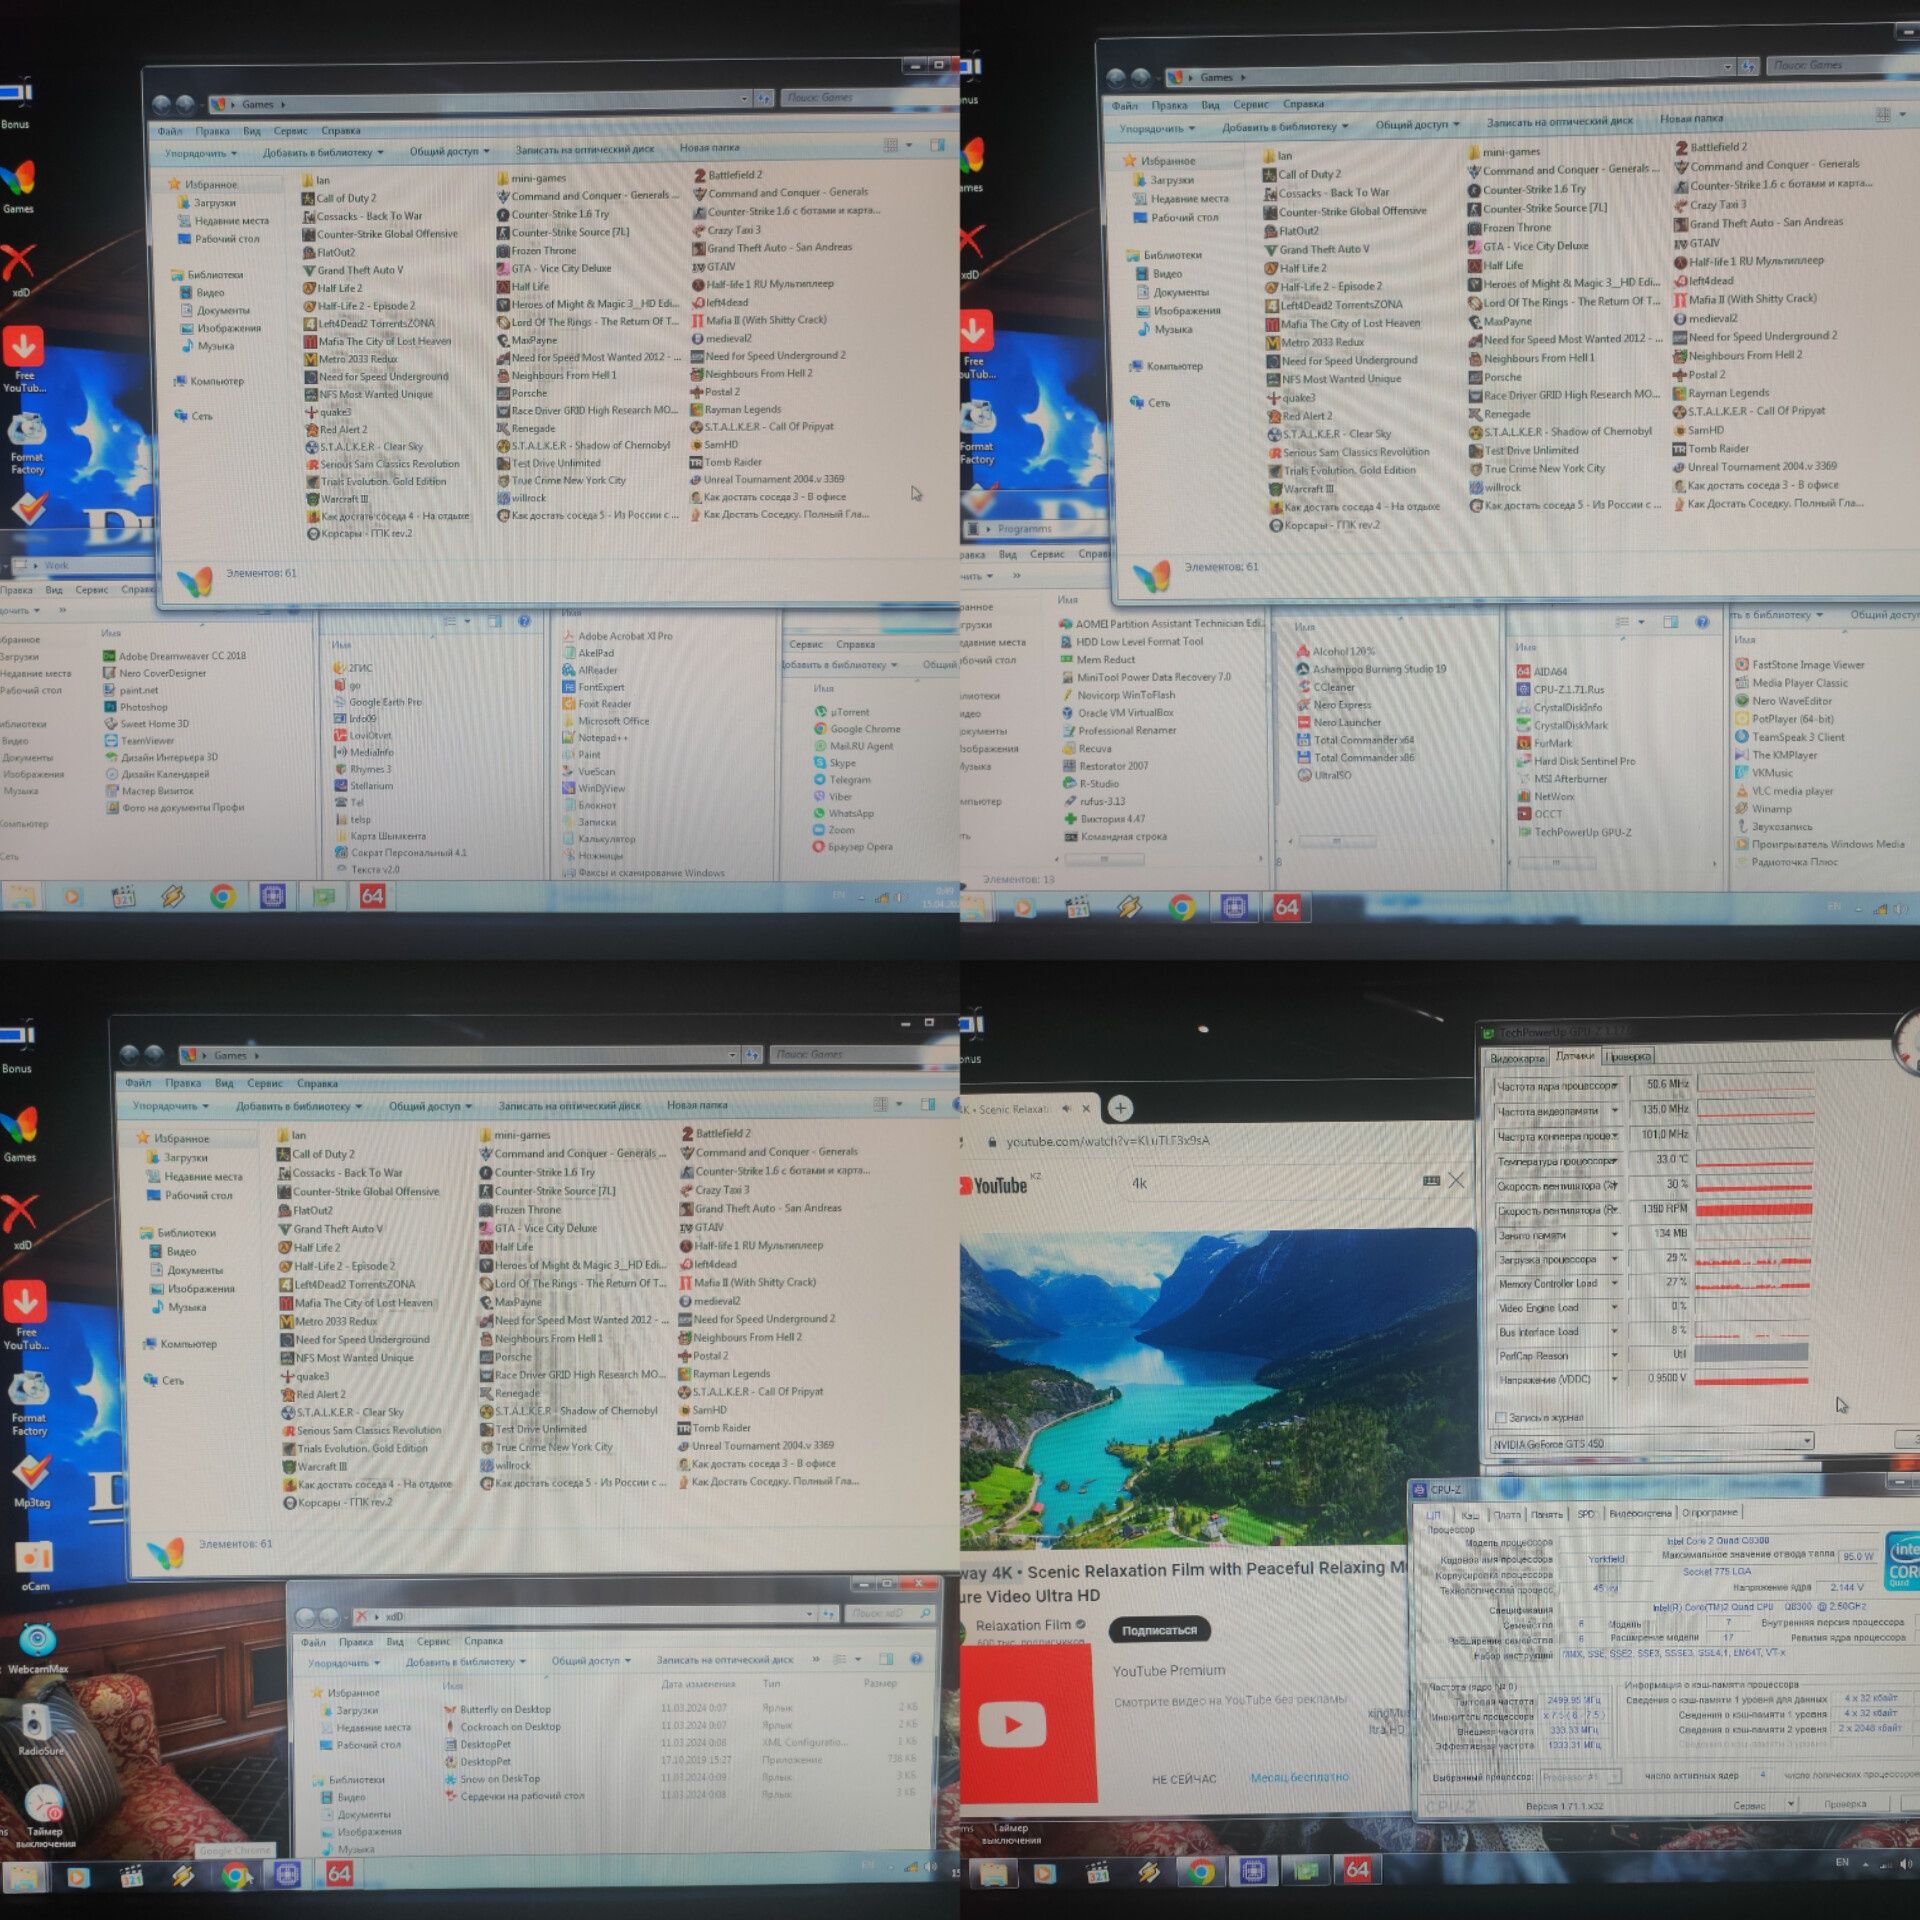Switch to the SPD tab in CPU-Z
Screen dimensions: 1920x1920
click(x=1586, y=1514)
